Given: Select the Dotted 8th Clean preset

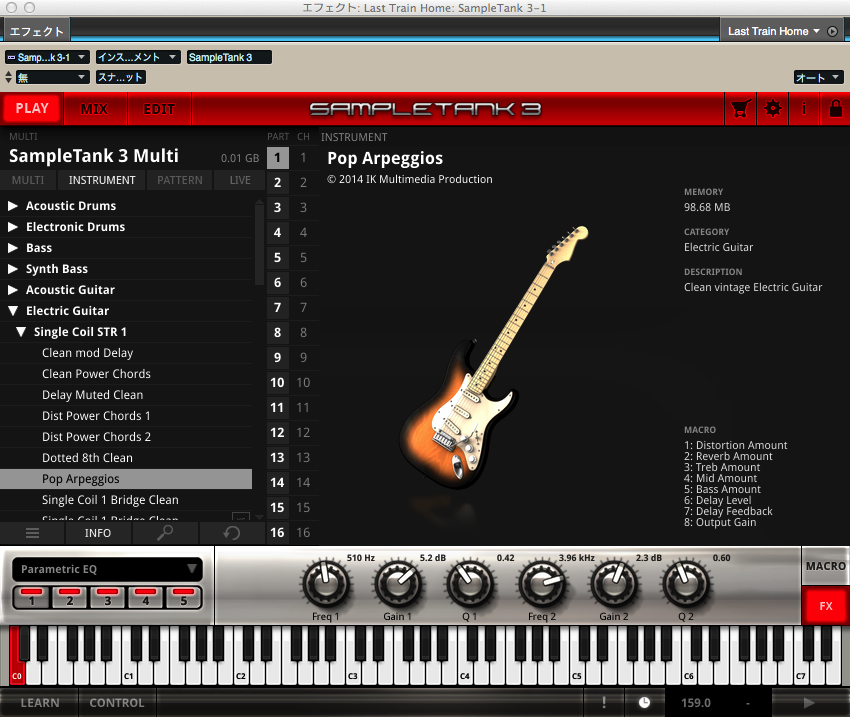Looking at the screenshot, I should [126, 458].
